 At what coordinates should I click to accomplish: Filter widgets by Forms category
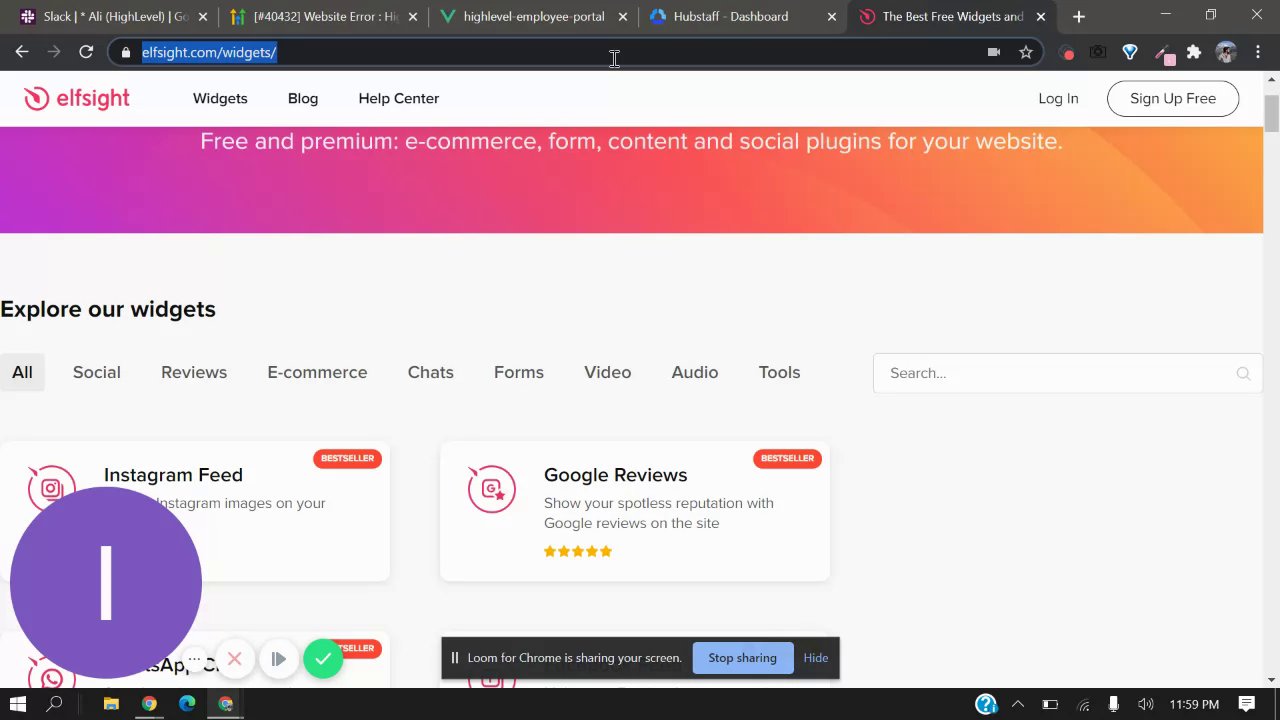519,372
